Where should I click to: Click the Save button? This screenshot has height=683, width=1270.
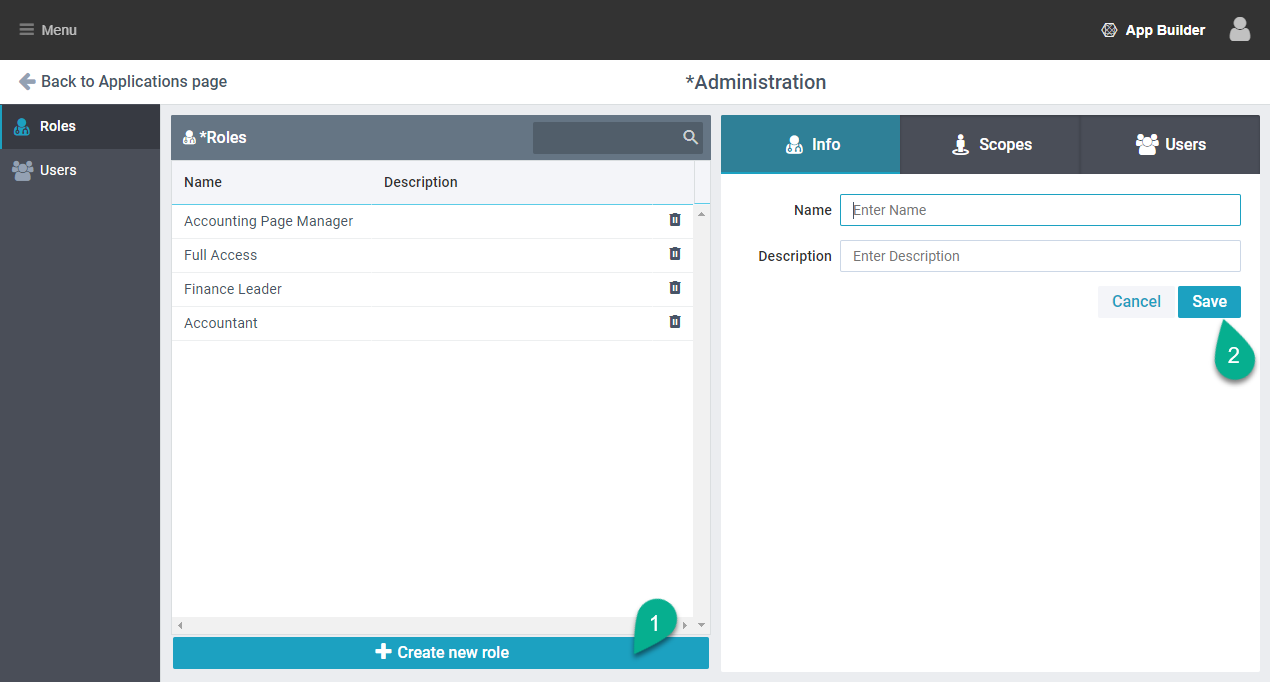click(x=1209, y=302)
